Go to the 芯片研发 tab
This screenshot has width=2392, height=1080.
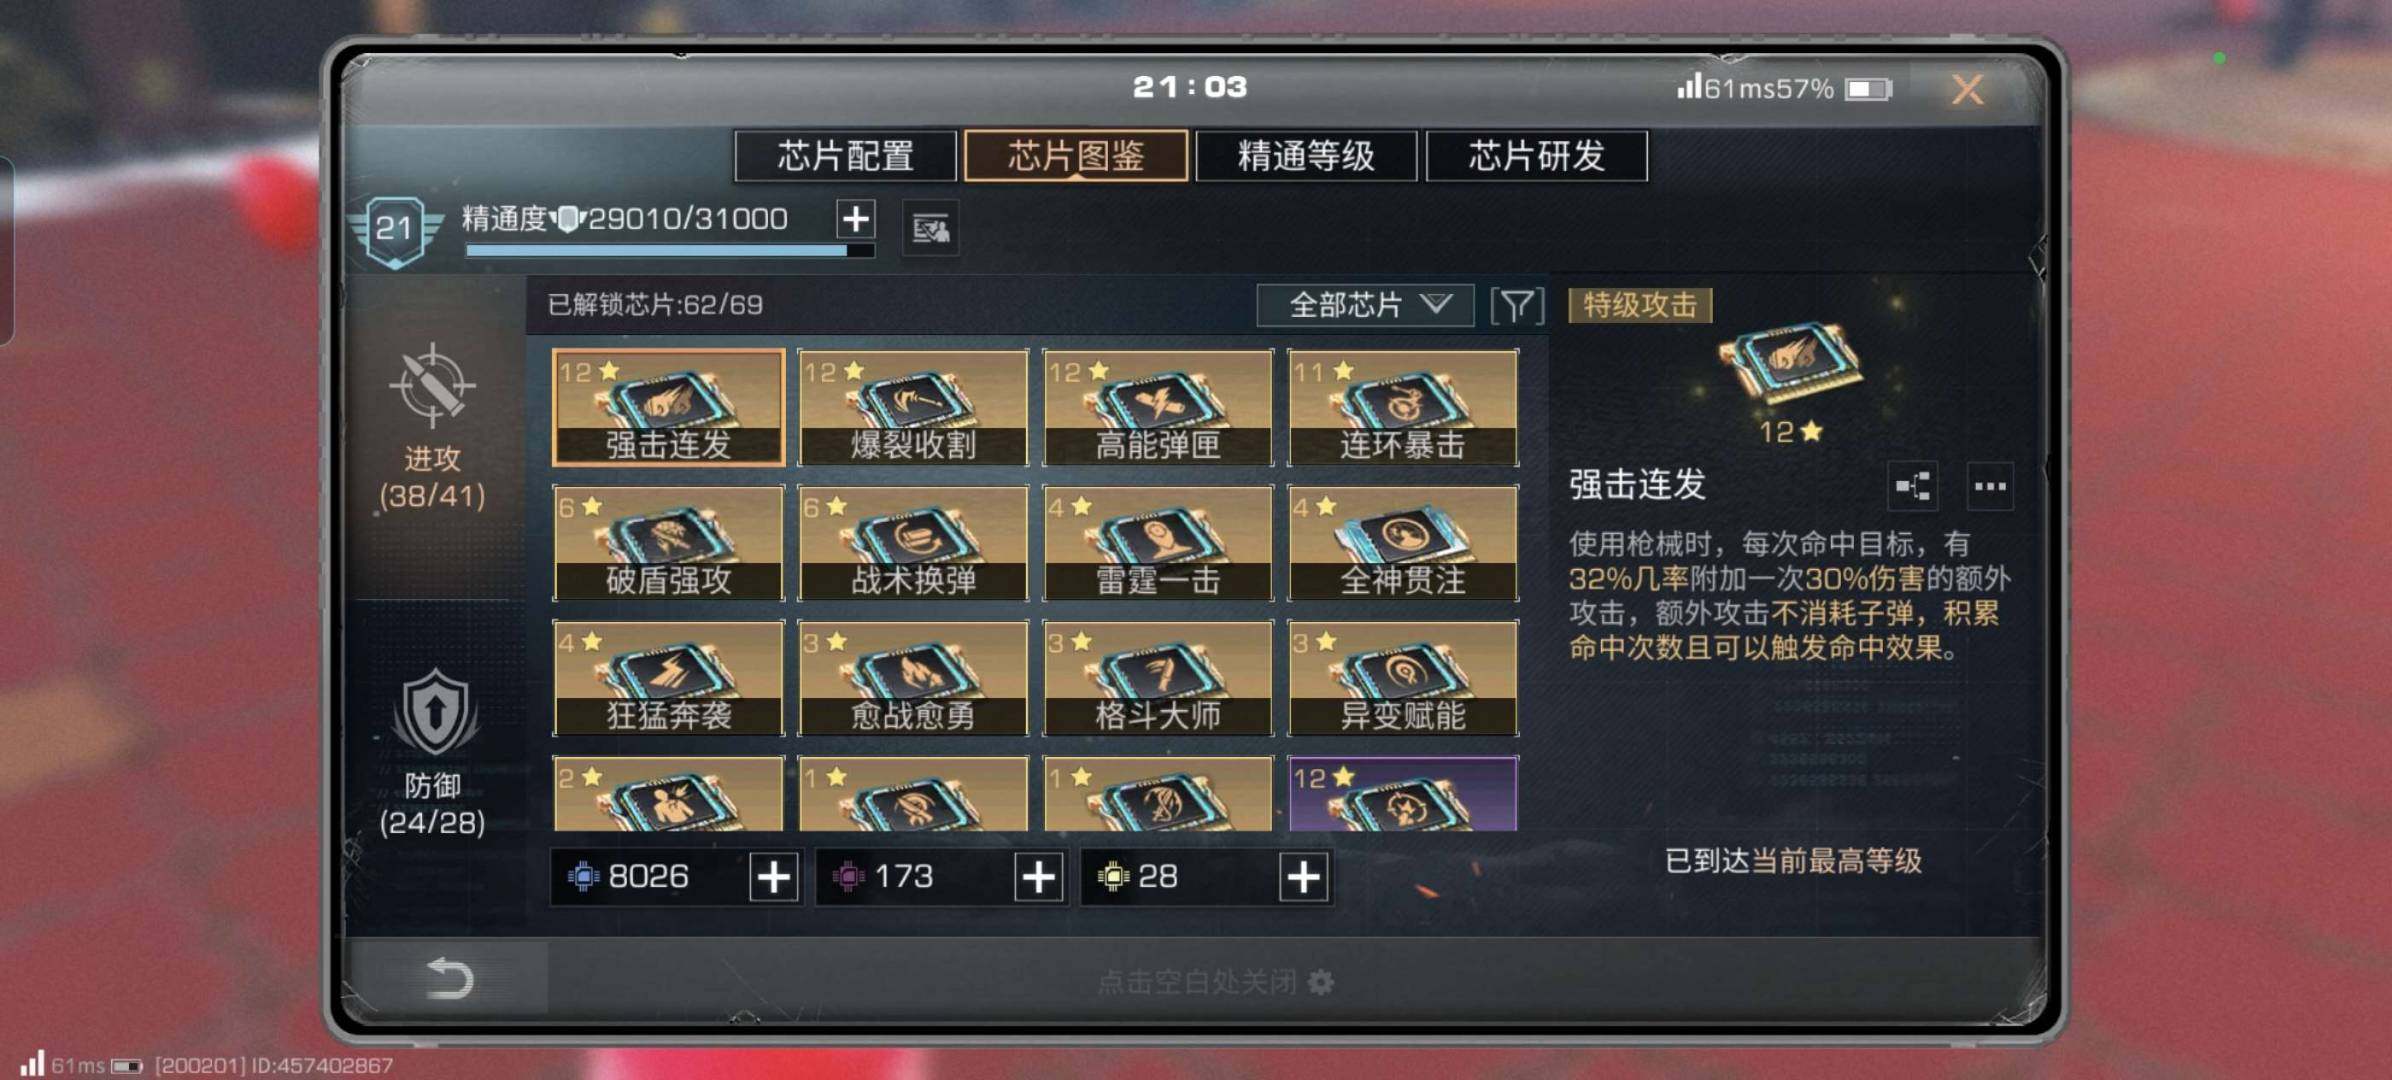(1537, 156)
